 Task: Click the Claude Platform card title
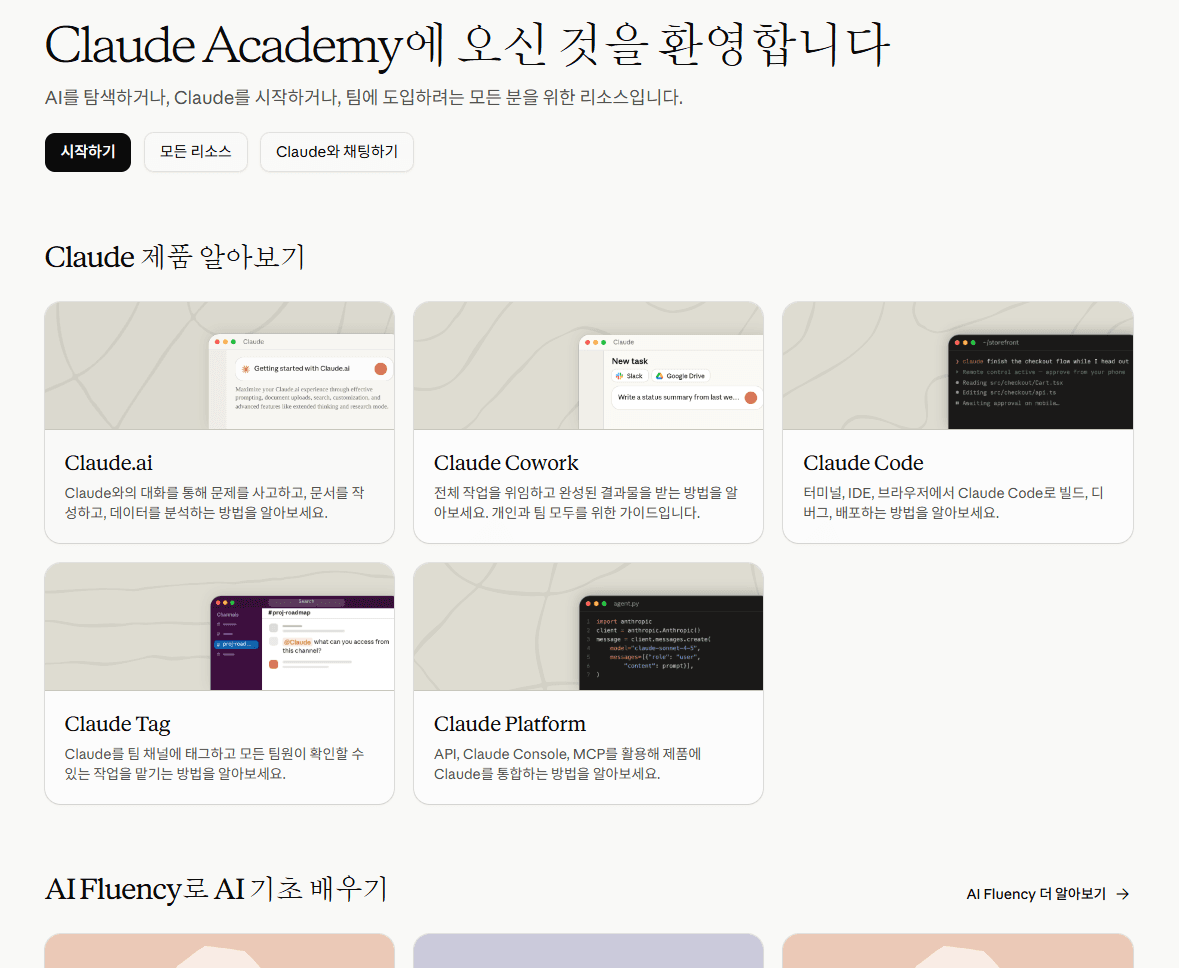510,724
